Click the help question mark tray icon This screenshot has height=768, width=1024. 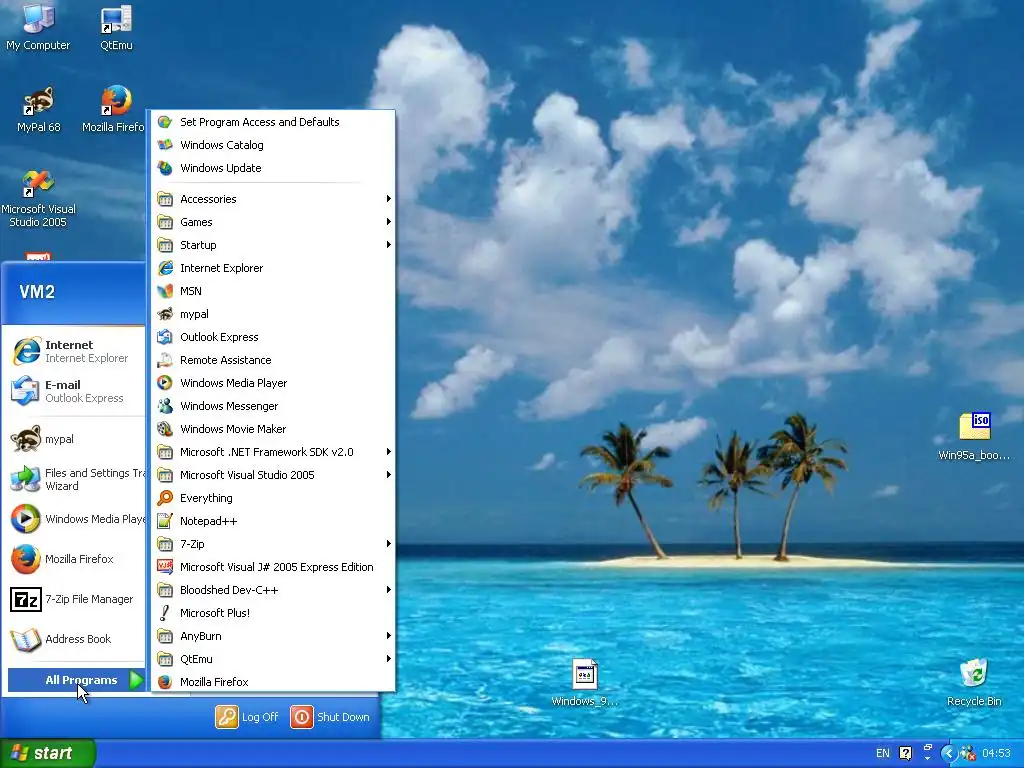tap(905, 754)
